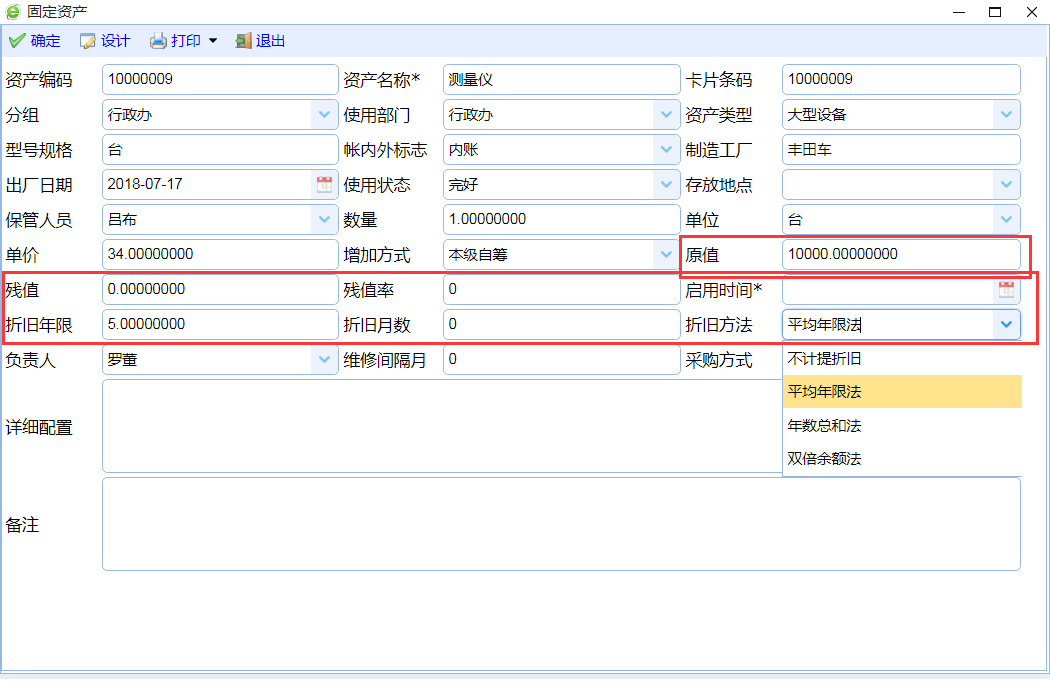Screen dimensions: 1050x684
Task: Open the 出厂日期 calendar picker
Action: click(324, 185)
